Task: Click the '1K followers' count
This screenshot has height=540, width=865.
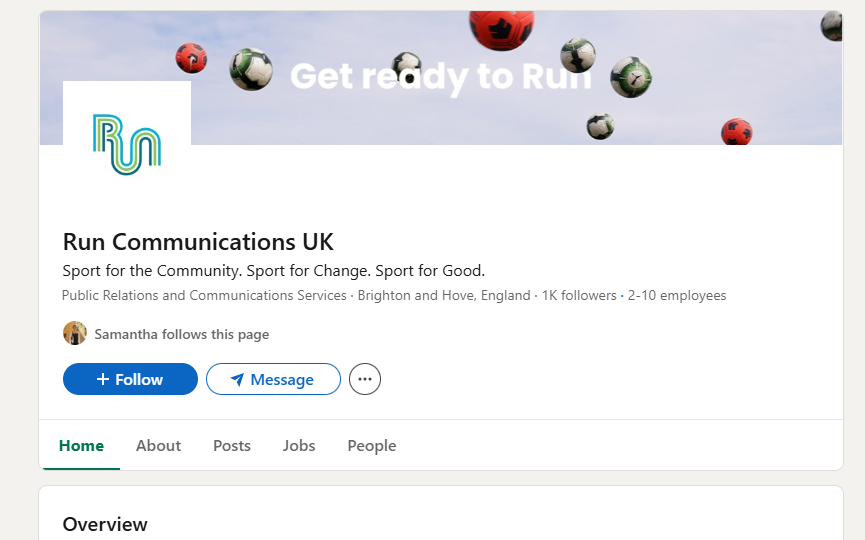Action: click(579, 296)
